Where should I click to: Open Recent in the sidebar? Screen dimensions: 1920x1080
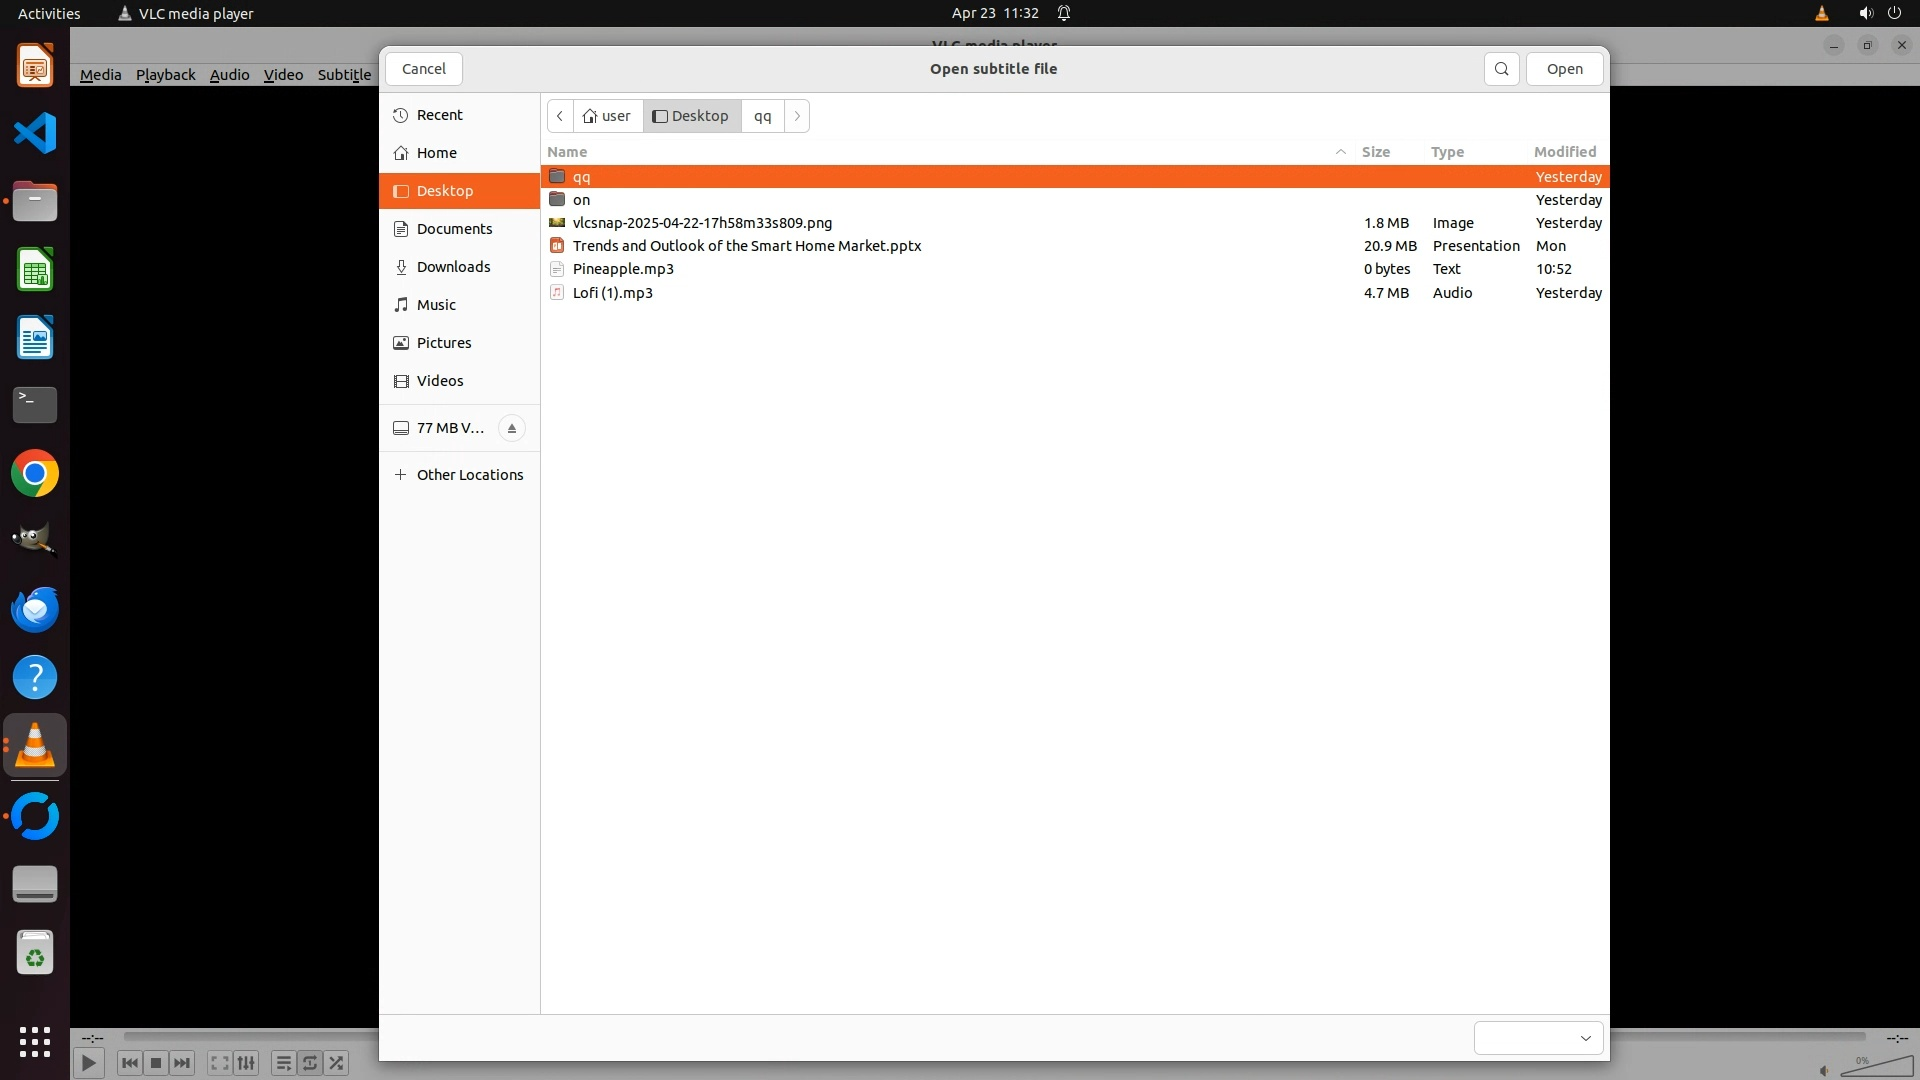coord(439,115)
